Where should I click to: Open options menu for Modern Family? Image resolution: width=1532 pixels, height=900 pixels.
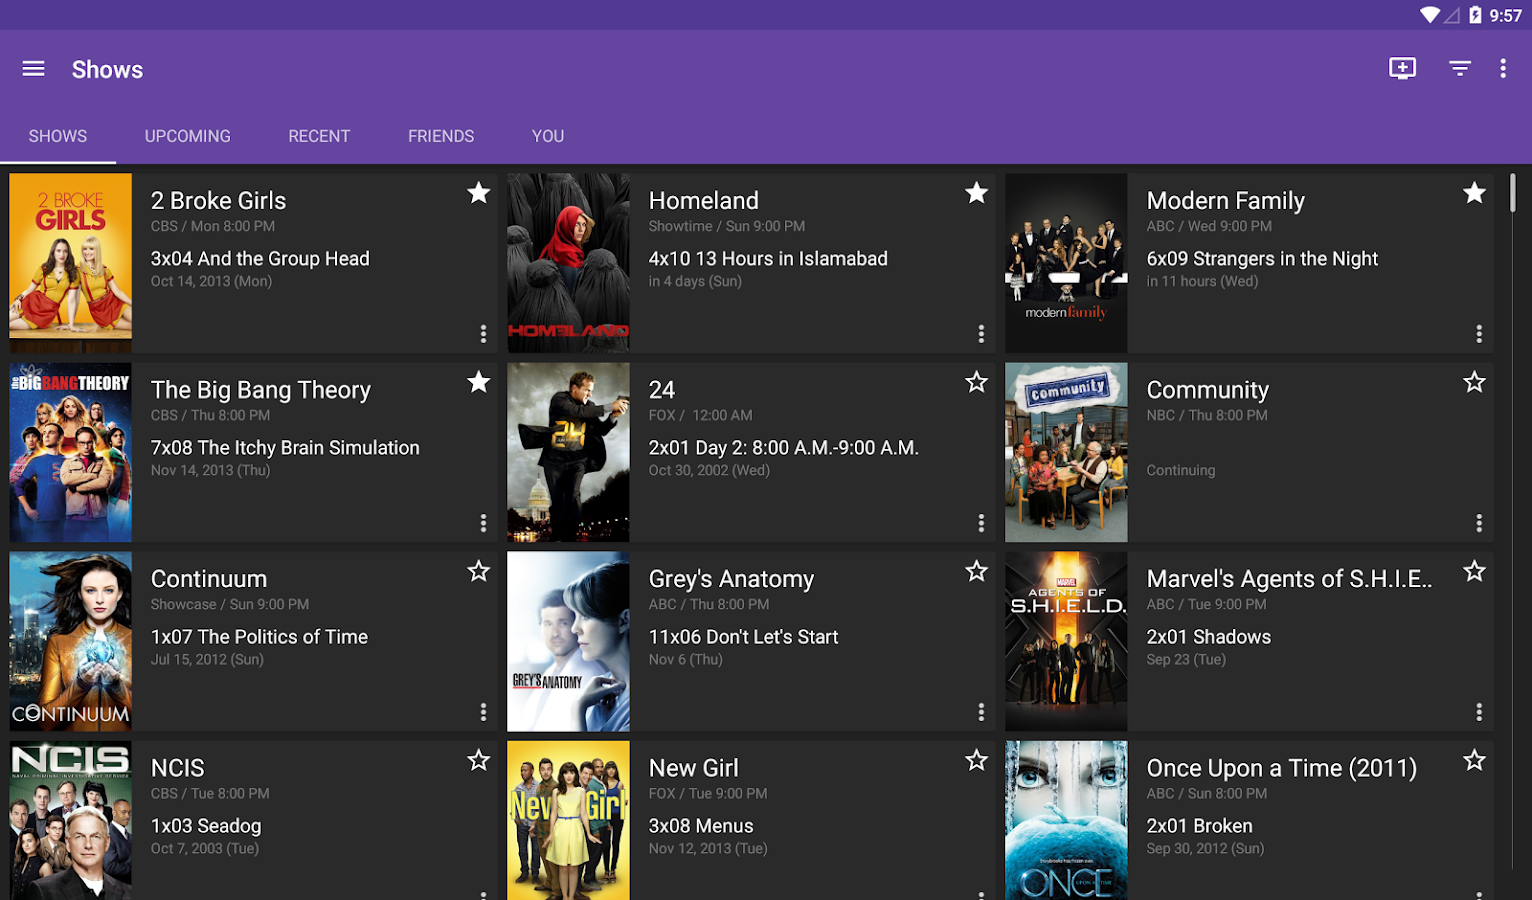[1478, 334]
